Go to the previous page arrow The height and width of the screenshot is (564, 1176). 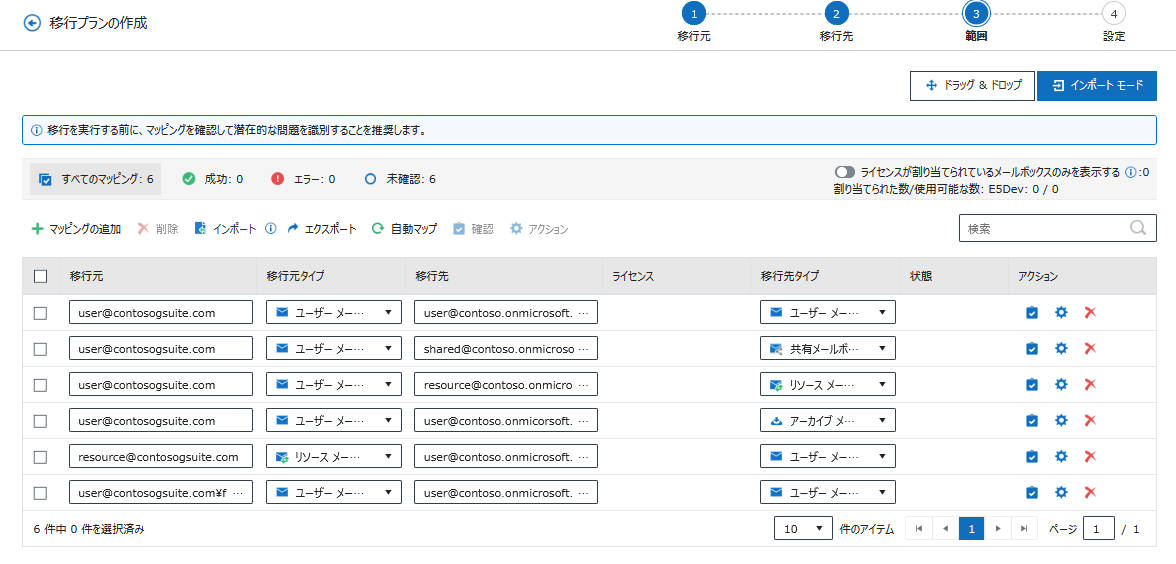945,529
